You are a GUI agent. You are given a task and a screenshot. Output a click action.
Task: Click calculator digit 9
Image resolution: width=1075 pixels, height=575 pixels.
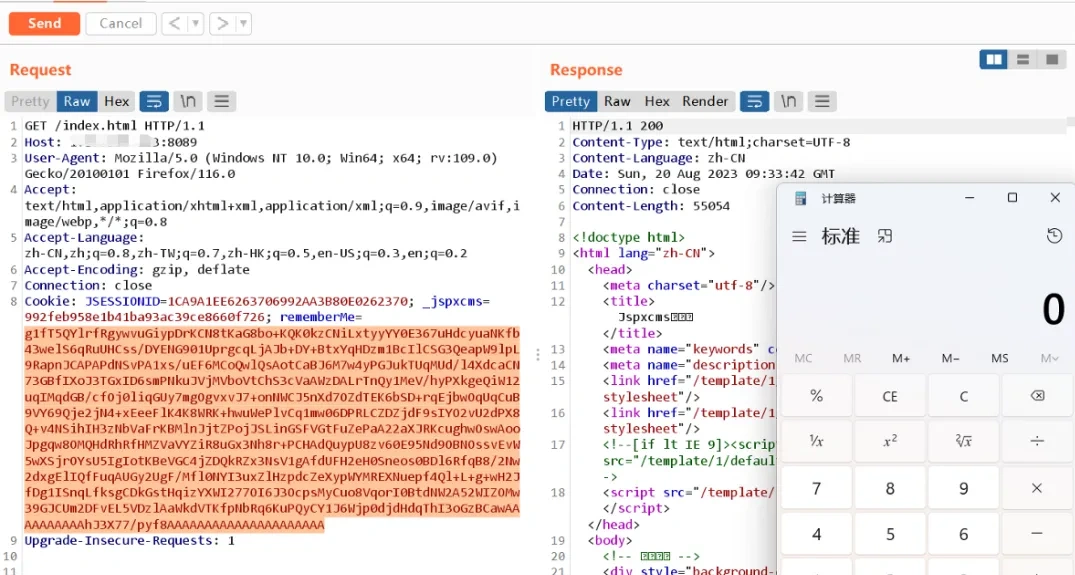tap(964, 488)
